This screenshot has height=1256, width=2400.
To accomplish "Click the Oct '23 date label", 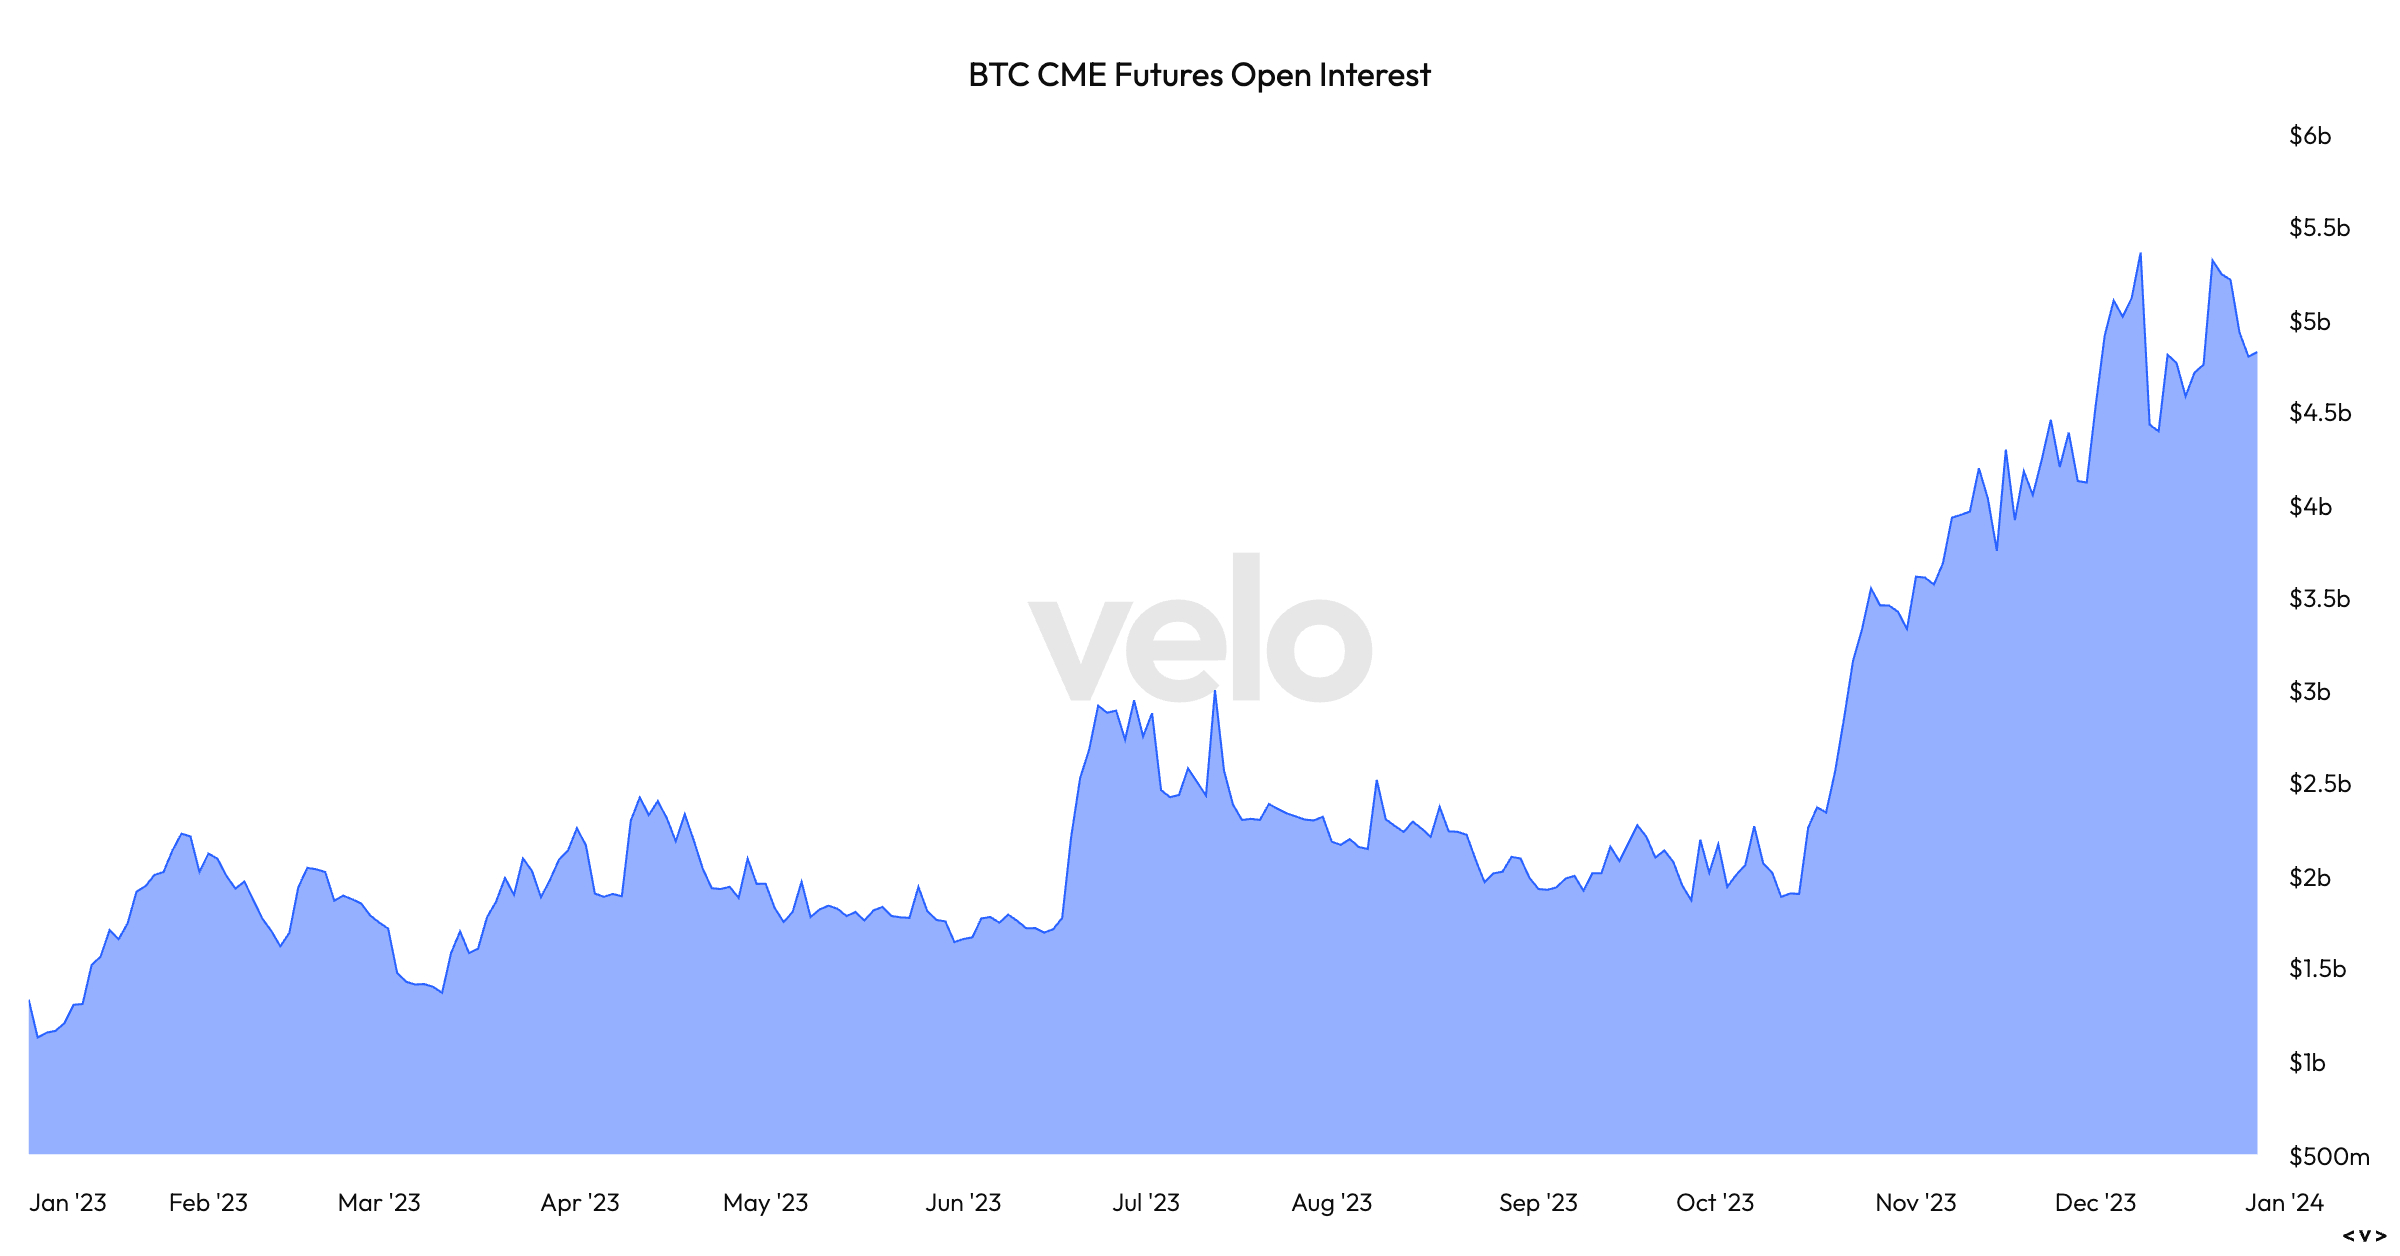I will 1715,1203.
